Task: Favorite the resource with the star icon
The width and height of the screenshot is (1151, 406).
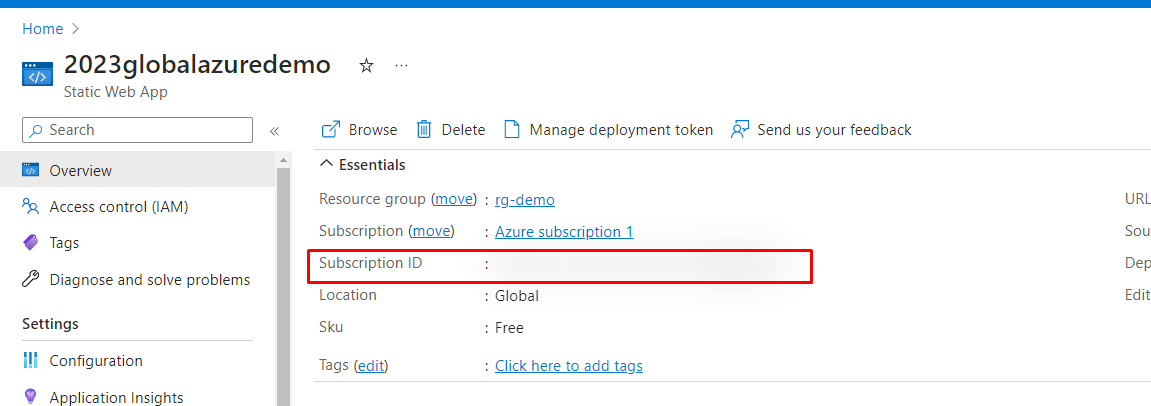Action: (366, 66)
